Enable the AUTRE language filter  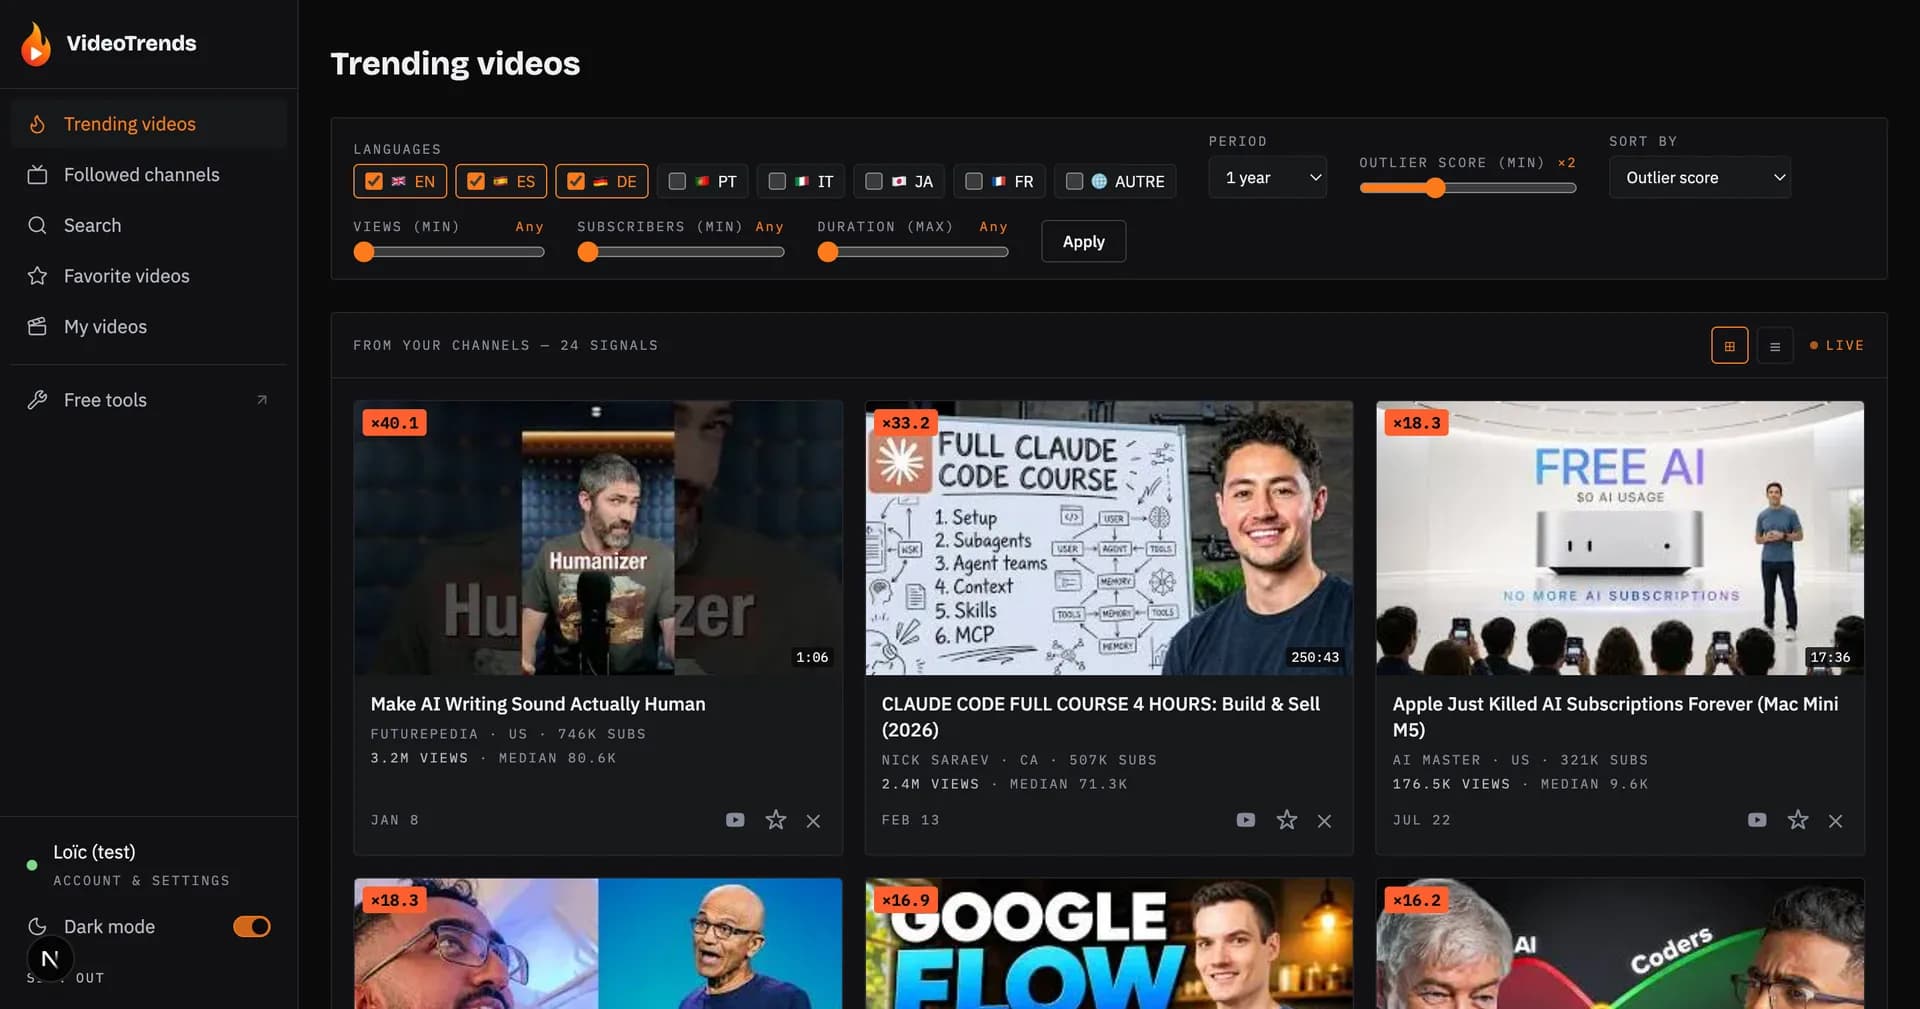tap(1115, 181)
